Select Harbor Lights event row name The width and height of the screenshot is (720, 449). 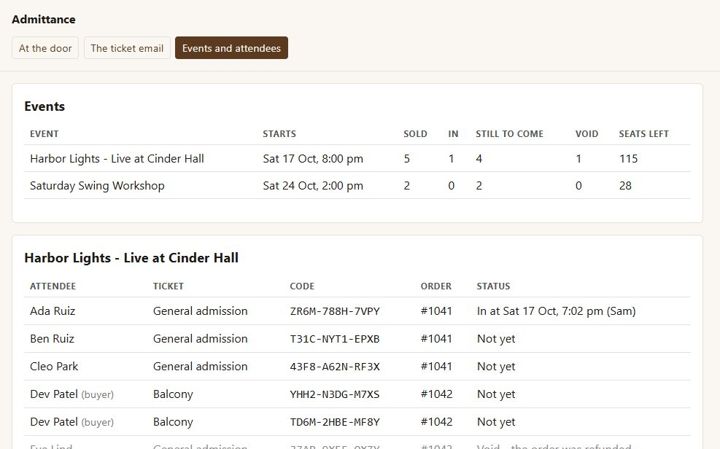coord(117,159)
